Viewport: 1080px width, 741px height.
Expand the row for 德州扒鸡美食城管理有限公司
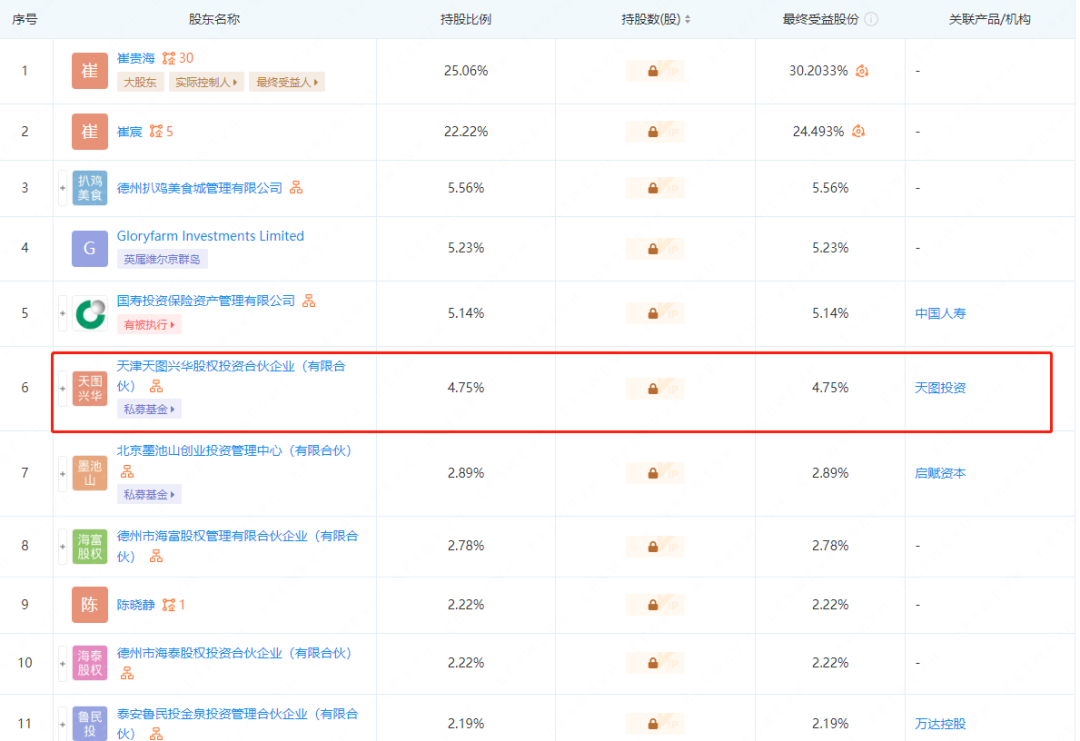coord(63,188)
